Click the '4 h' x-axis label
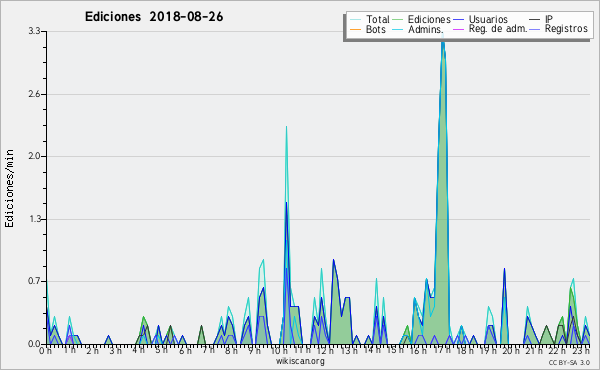Viewport: 600px width, 370px height. pos(139,350)
